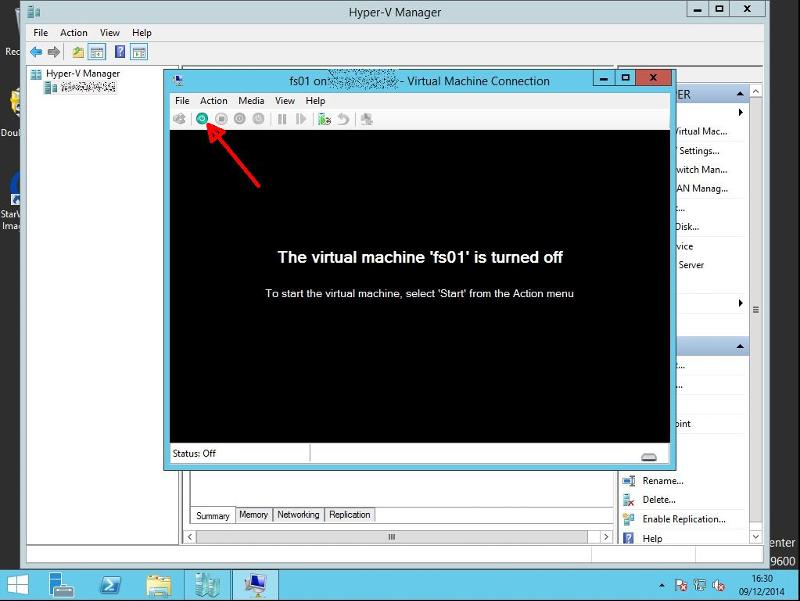The width and height of the screenshot is (800, 601).
Task: Click the Checkpoint icon in VM Connection toolbar
Action: pos(324,119)
